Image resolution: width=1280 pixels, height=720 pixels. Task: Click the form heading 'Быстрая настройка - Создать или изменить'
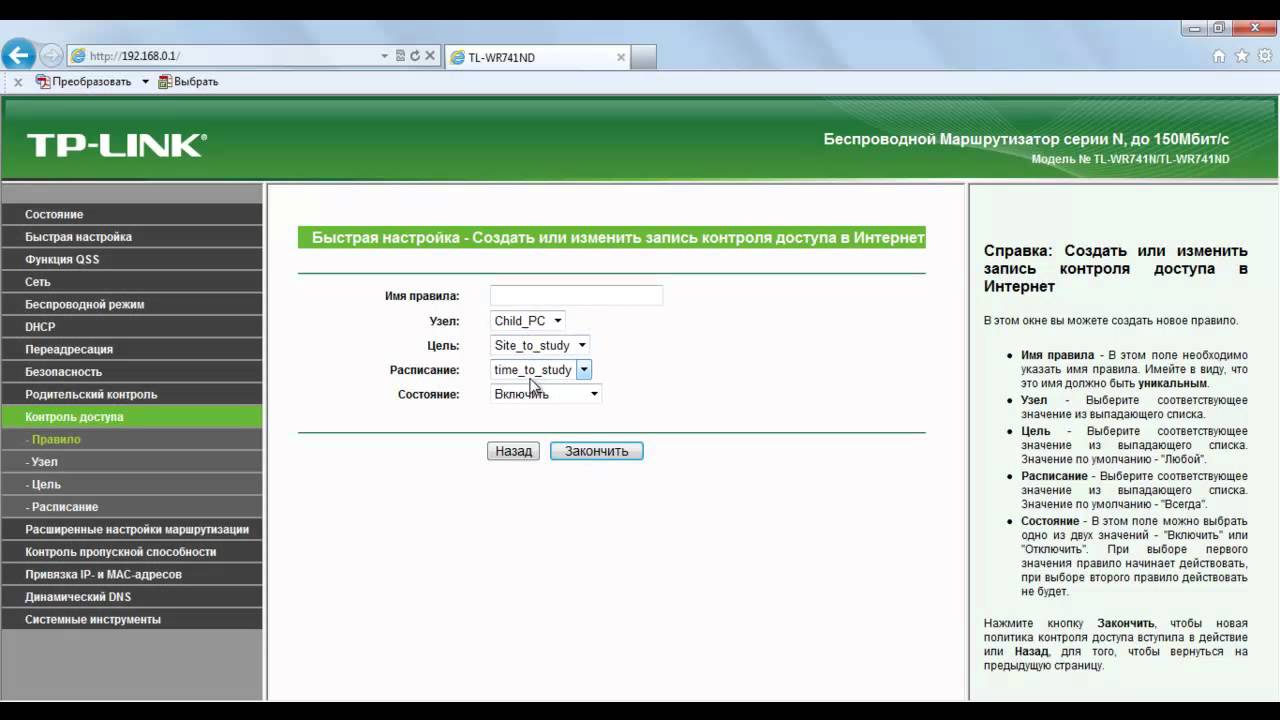612,238
